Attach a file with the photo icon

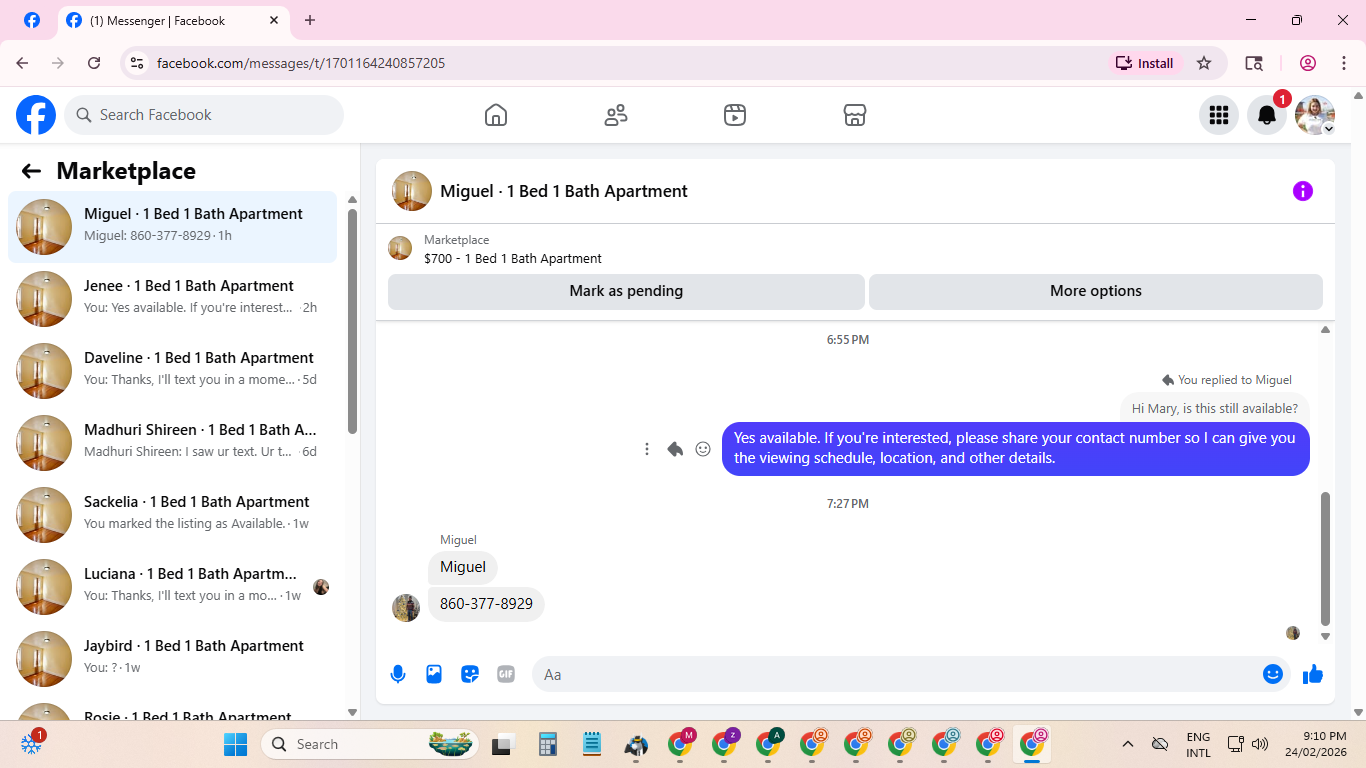coord(434,674)
